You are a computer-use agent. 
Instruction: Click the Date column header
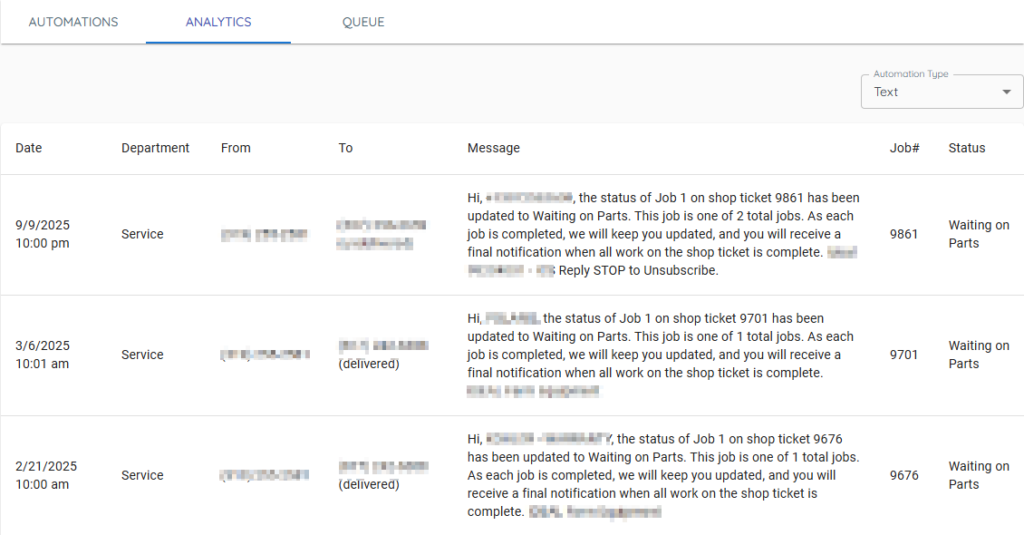click(x=29, y=148)
